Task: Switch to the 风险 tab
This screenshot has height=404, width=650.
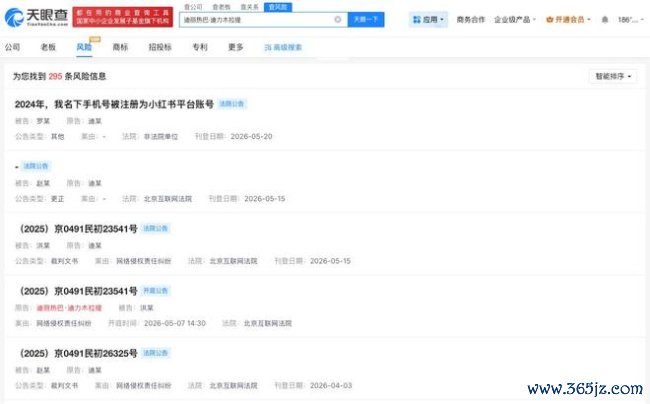Action: click(x=84, y=47)
